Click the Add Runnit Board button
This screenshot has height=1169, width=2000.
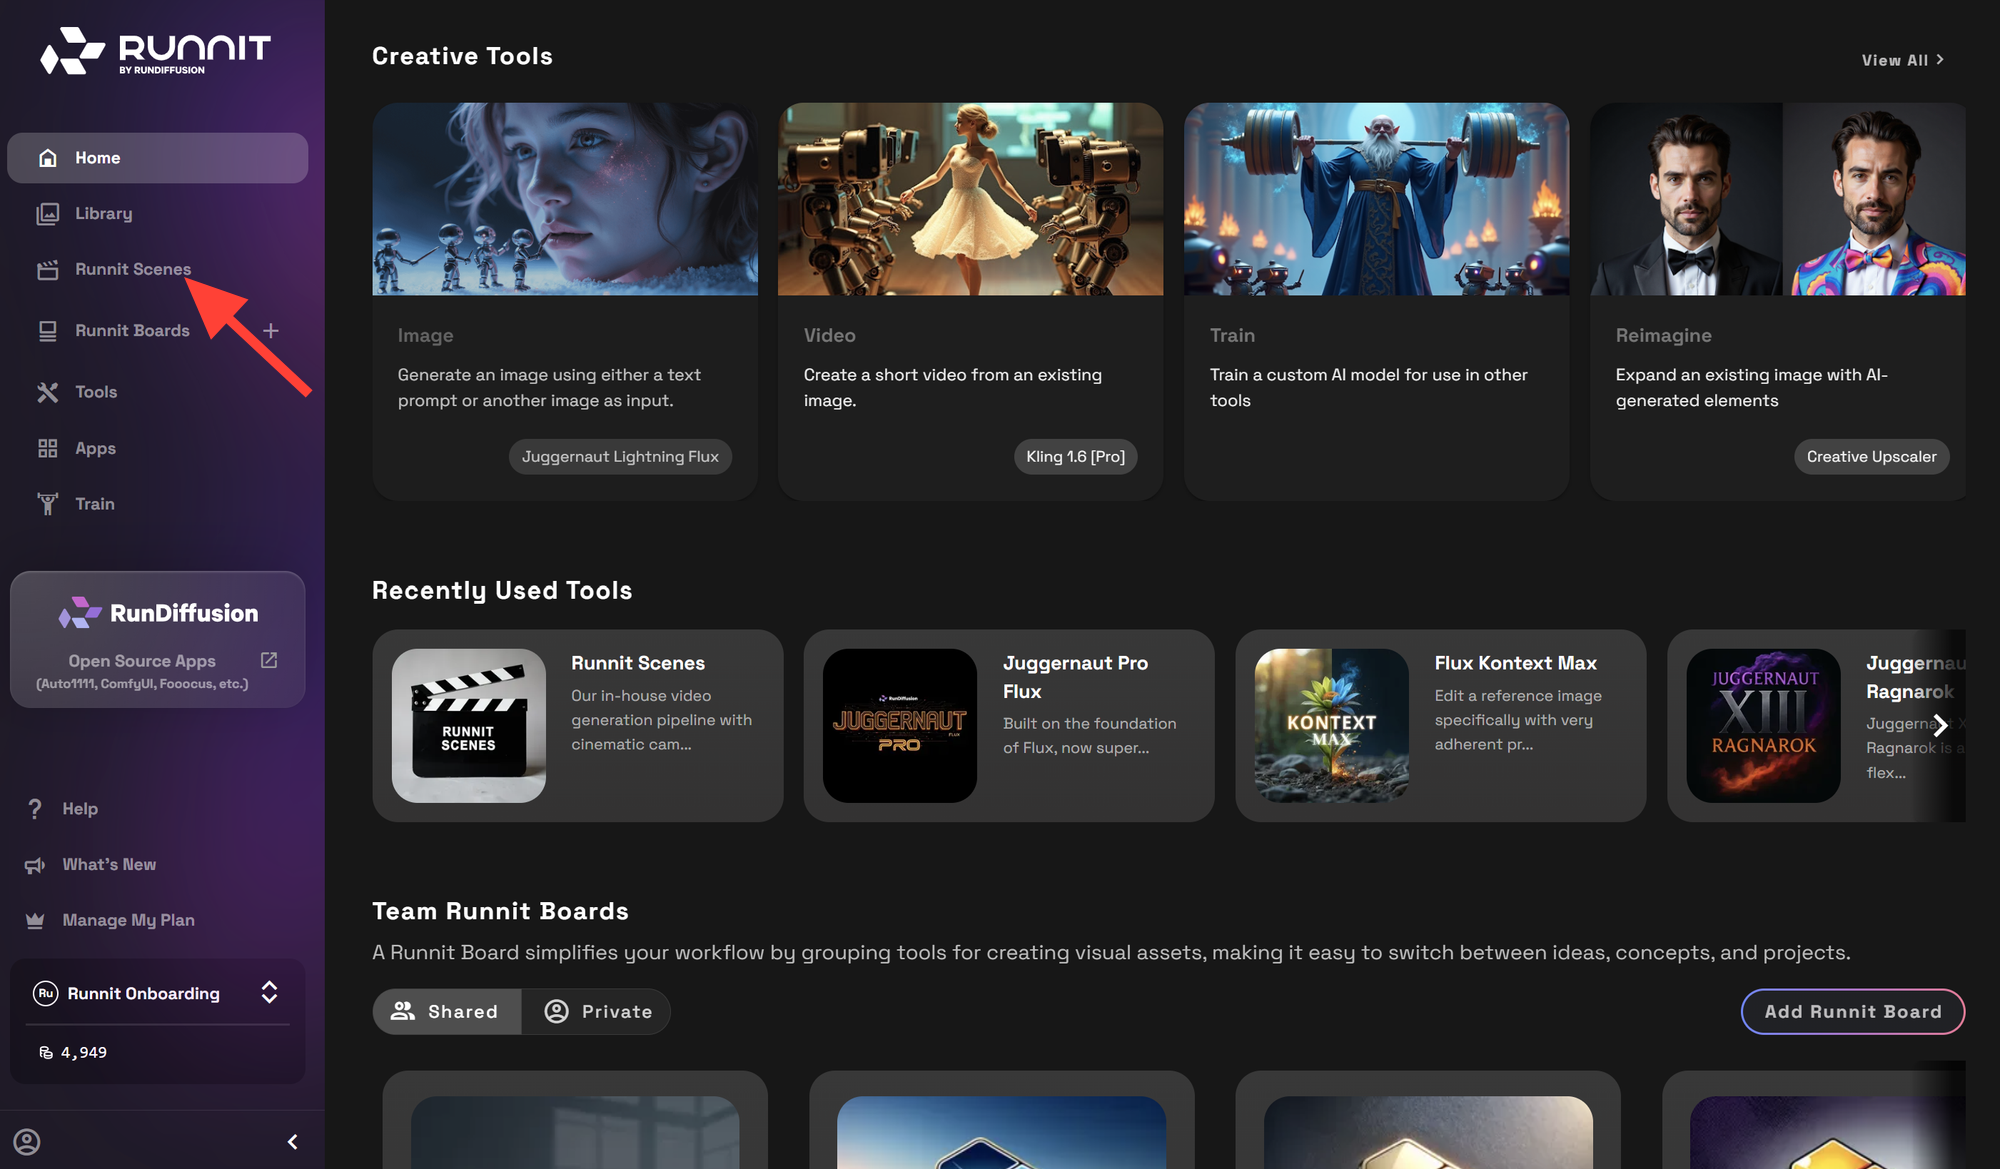coord(1852,1011)
